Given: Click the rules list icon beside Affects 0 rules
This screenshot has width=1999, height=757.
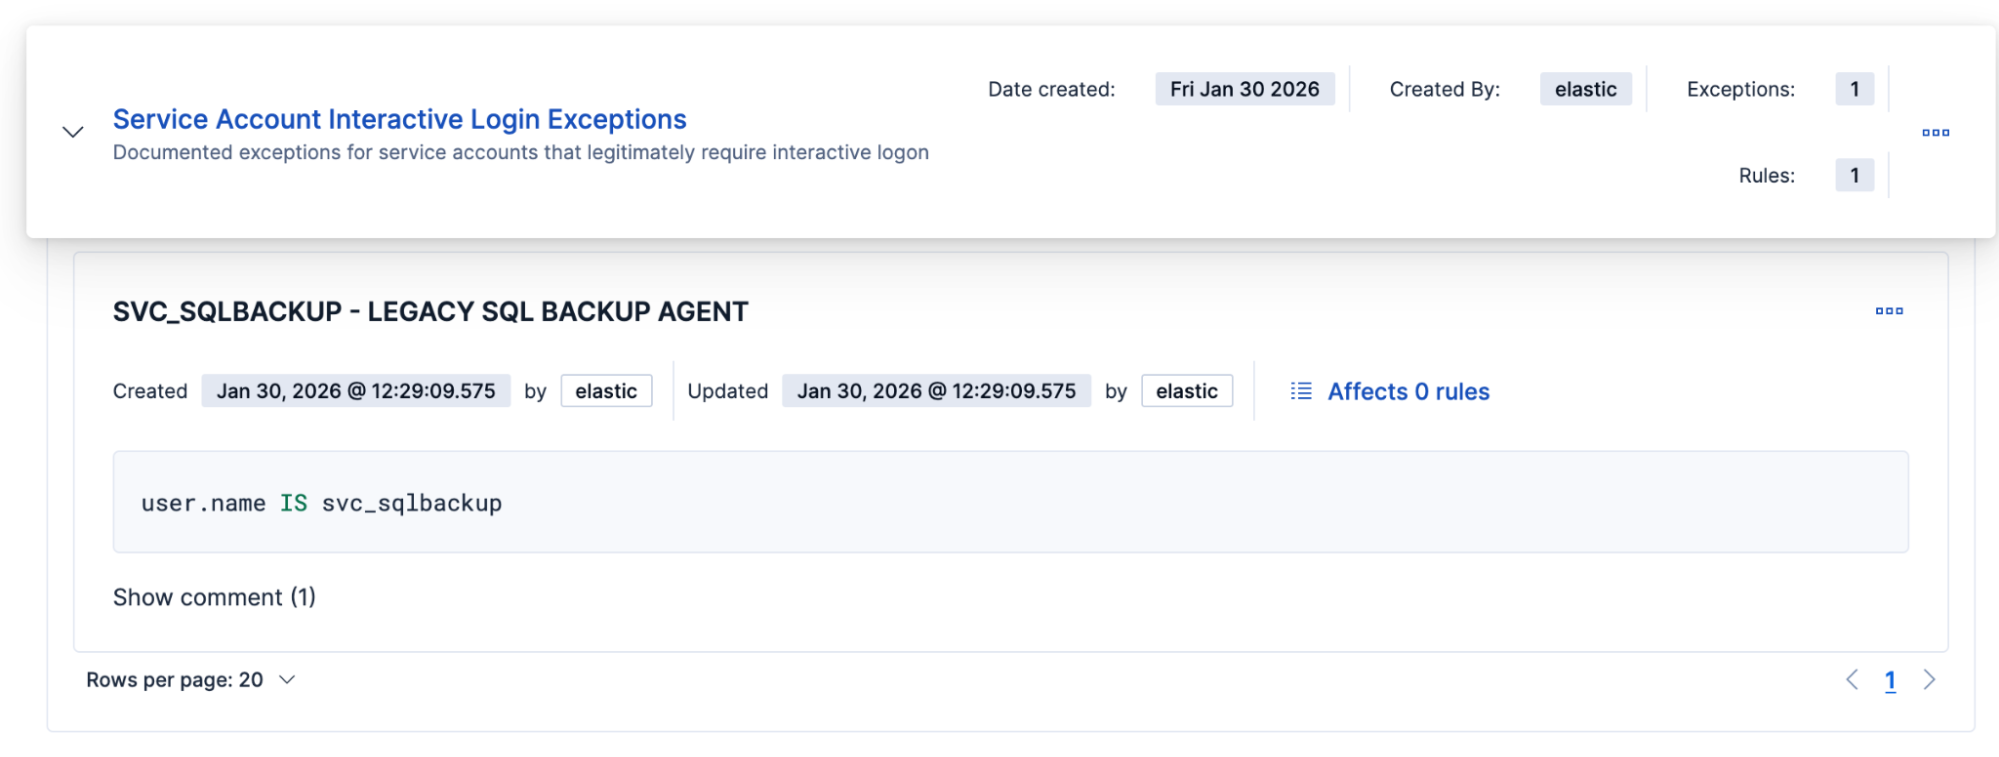Looking at the screenshot, I should tap(1301, 391).
